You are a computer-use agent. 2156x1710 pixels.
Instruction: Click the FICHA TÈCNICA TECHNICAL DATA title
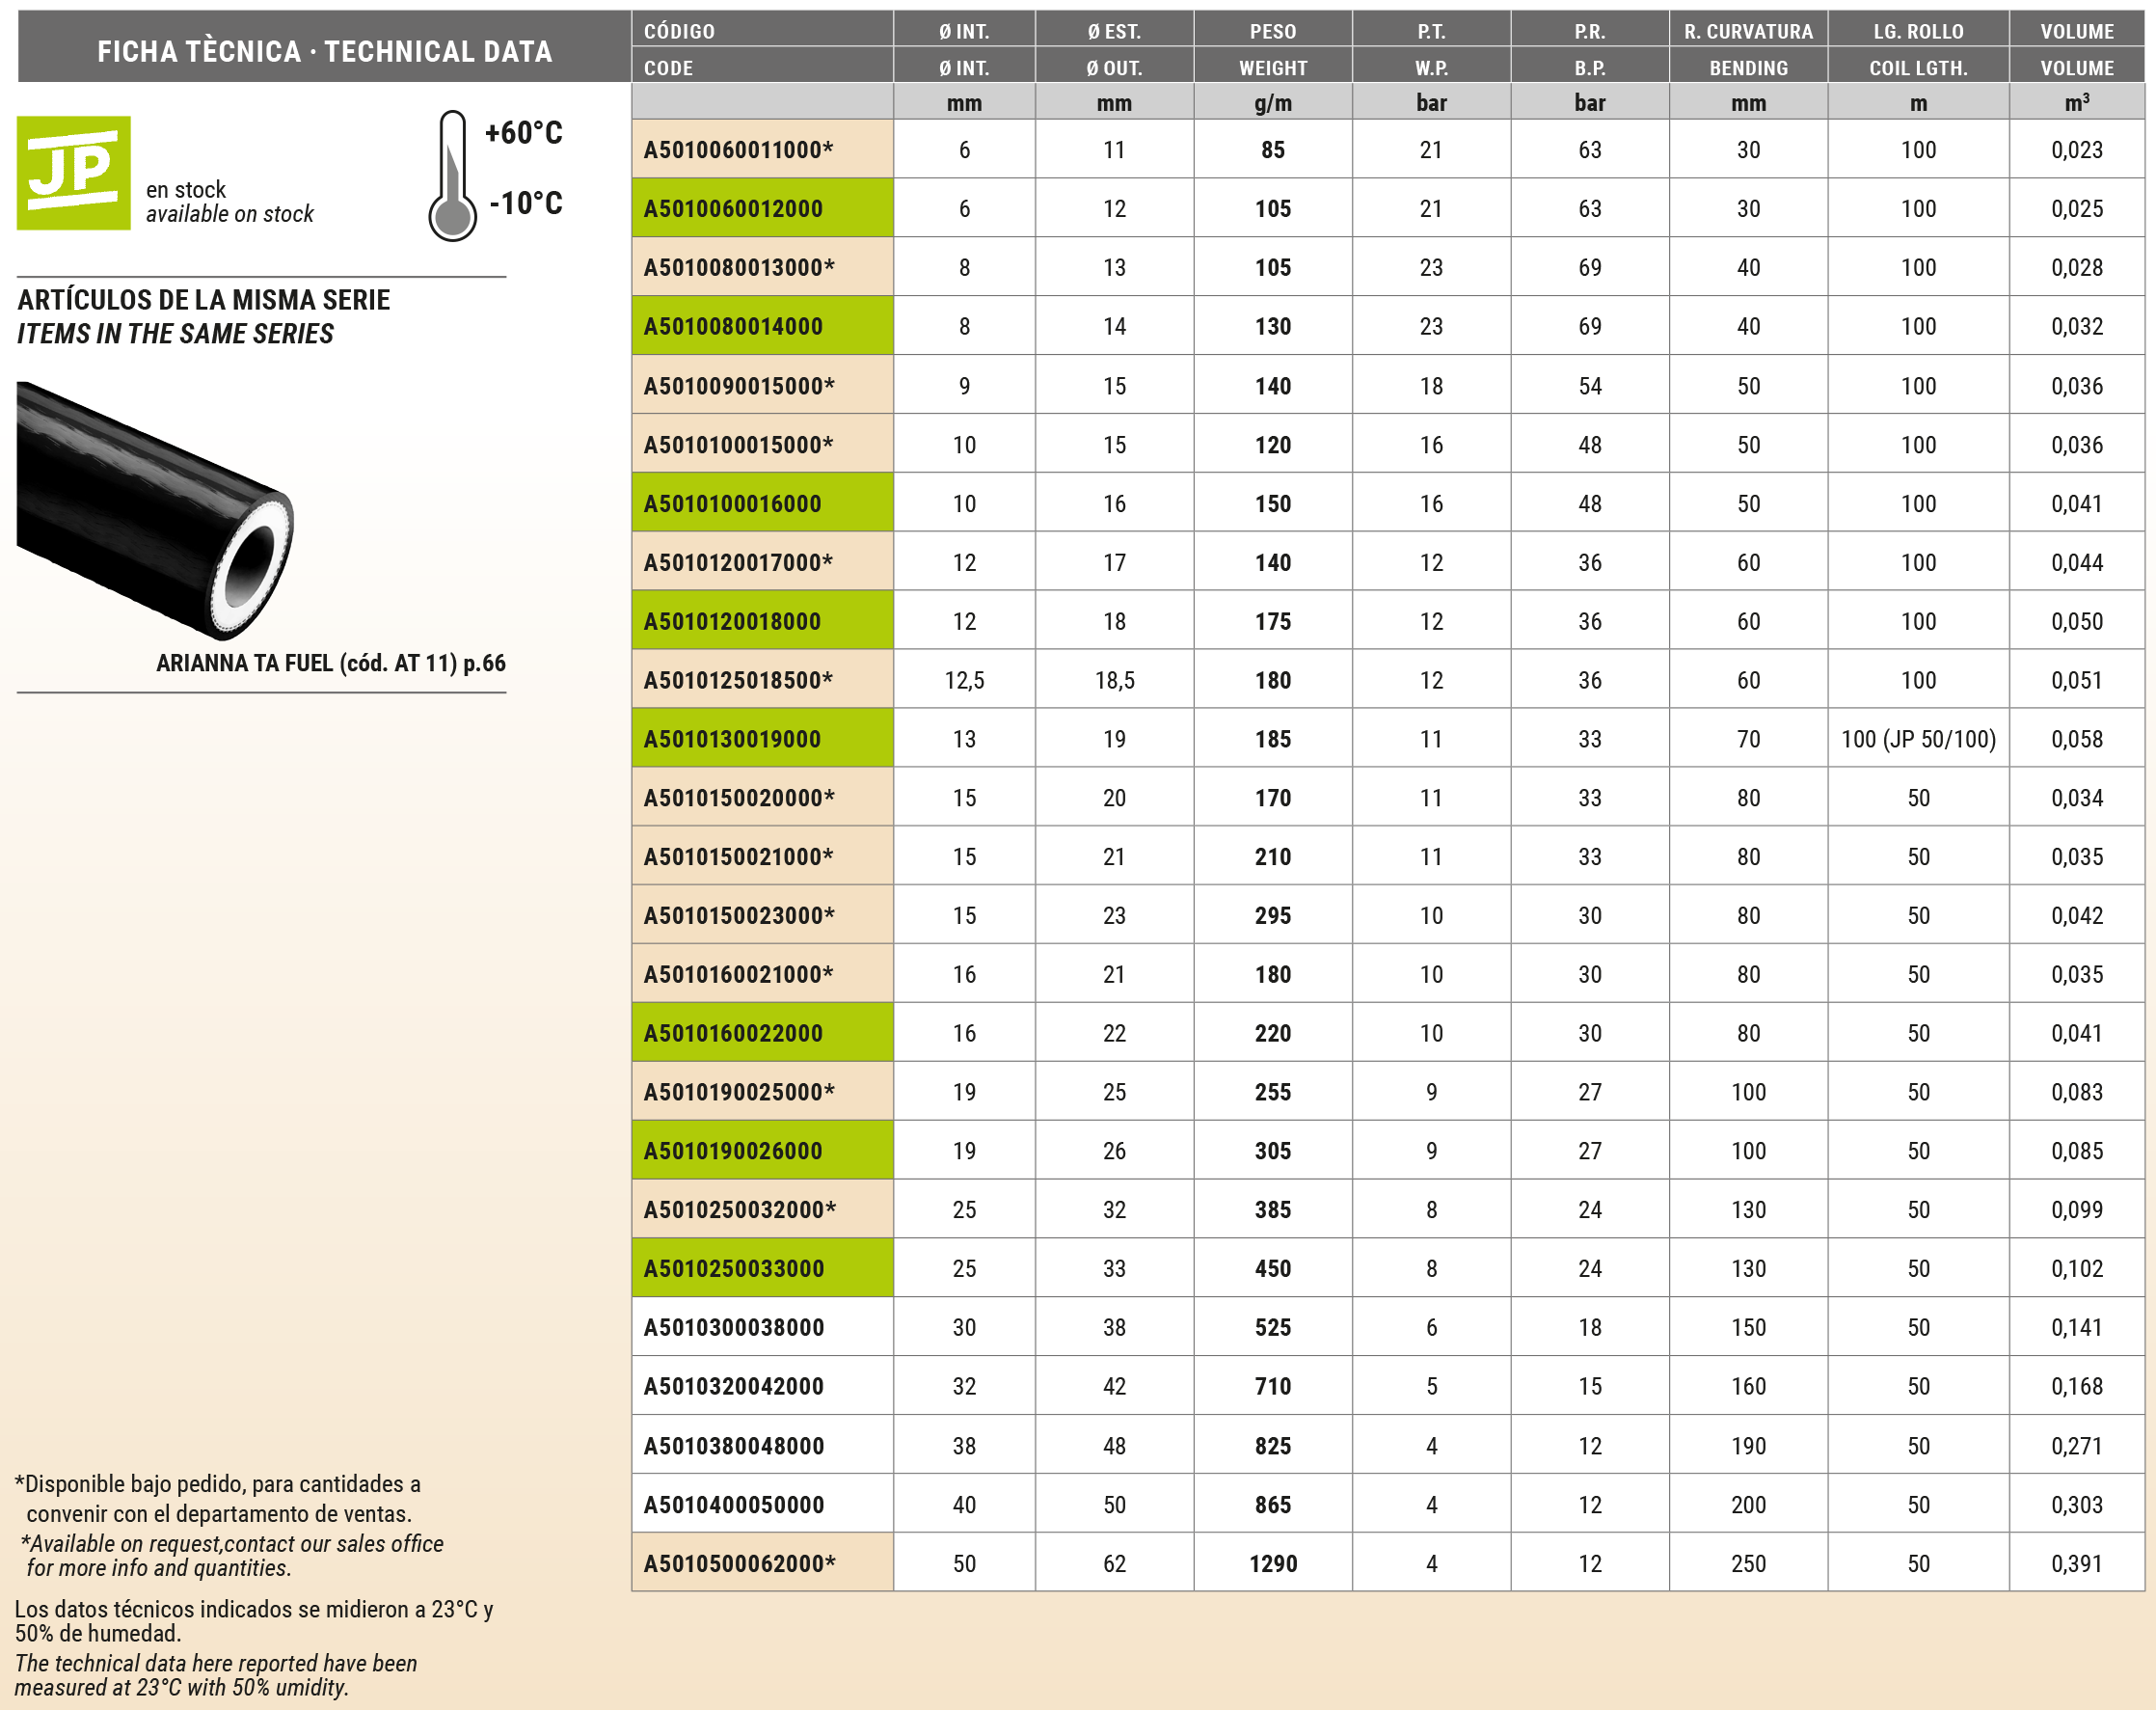[x=324, y=51]
